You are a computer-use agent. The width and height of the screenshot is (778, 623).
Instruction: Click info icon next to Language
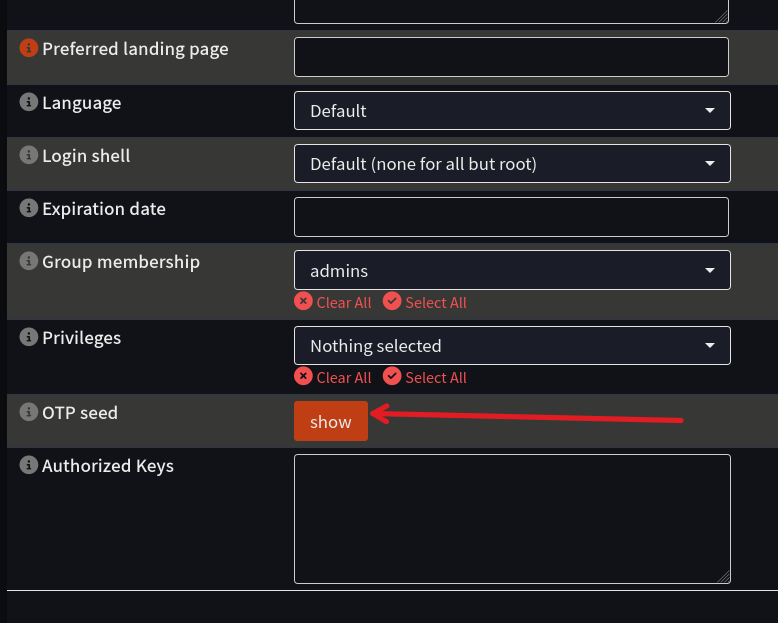click(29, 102)
